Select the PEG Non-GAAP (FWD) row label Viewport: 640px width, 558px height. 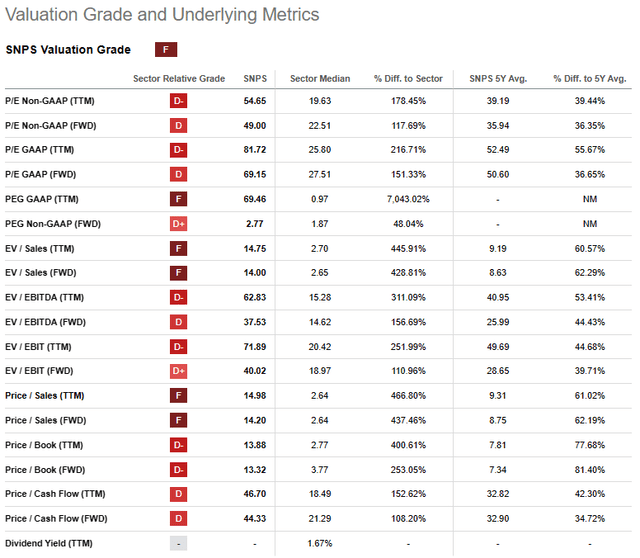click(x=53, y=224)
